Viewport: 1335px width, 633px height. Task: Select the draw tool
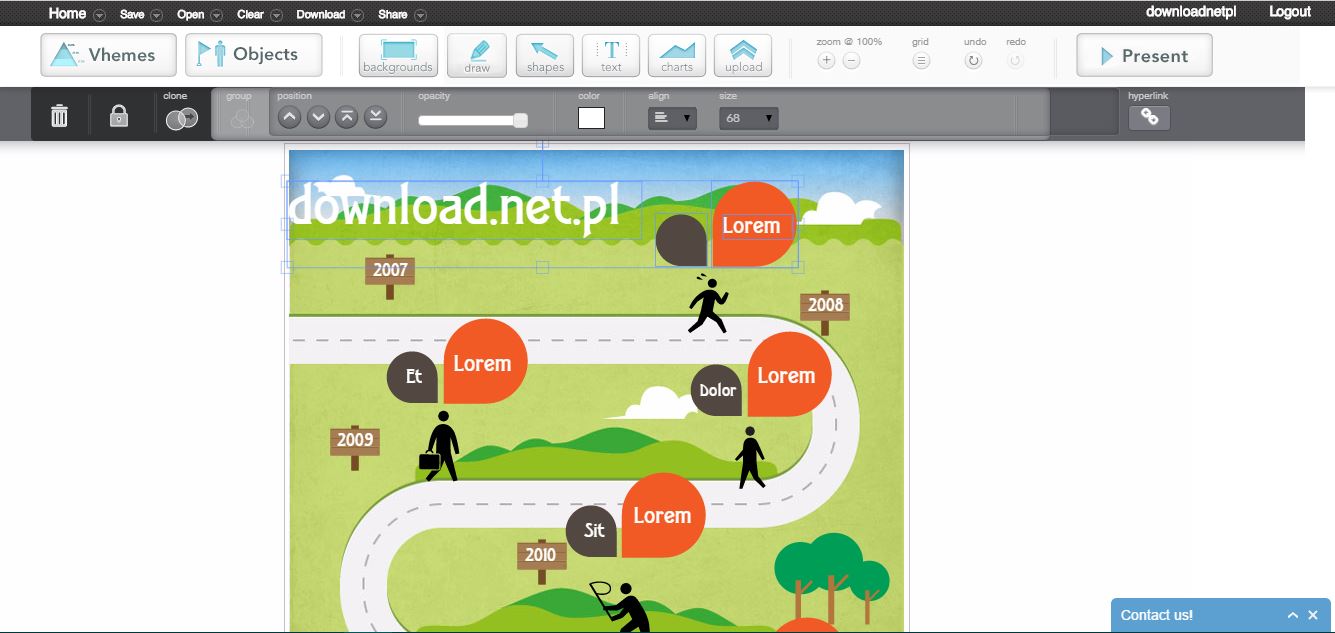tap(477, 56)
